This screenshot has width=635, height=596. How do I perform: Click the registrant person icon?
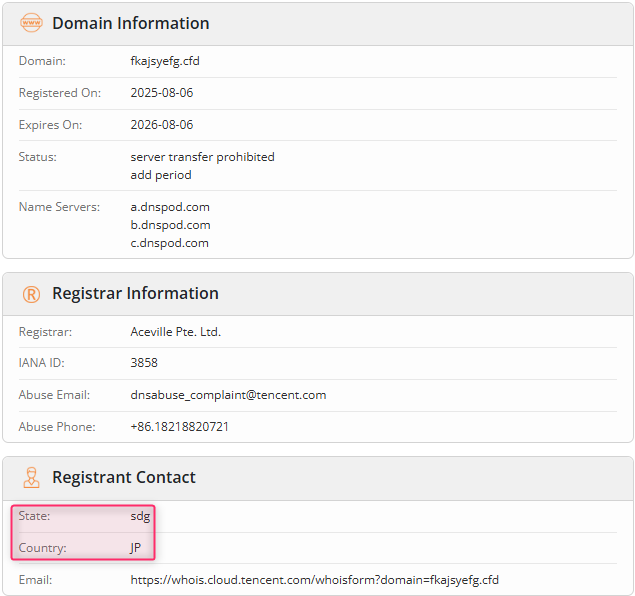click(31, 478)
